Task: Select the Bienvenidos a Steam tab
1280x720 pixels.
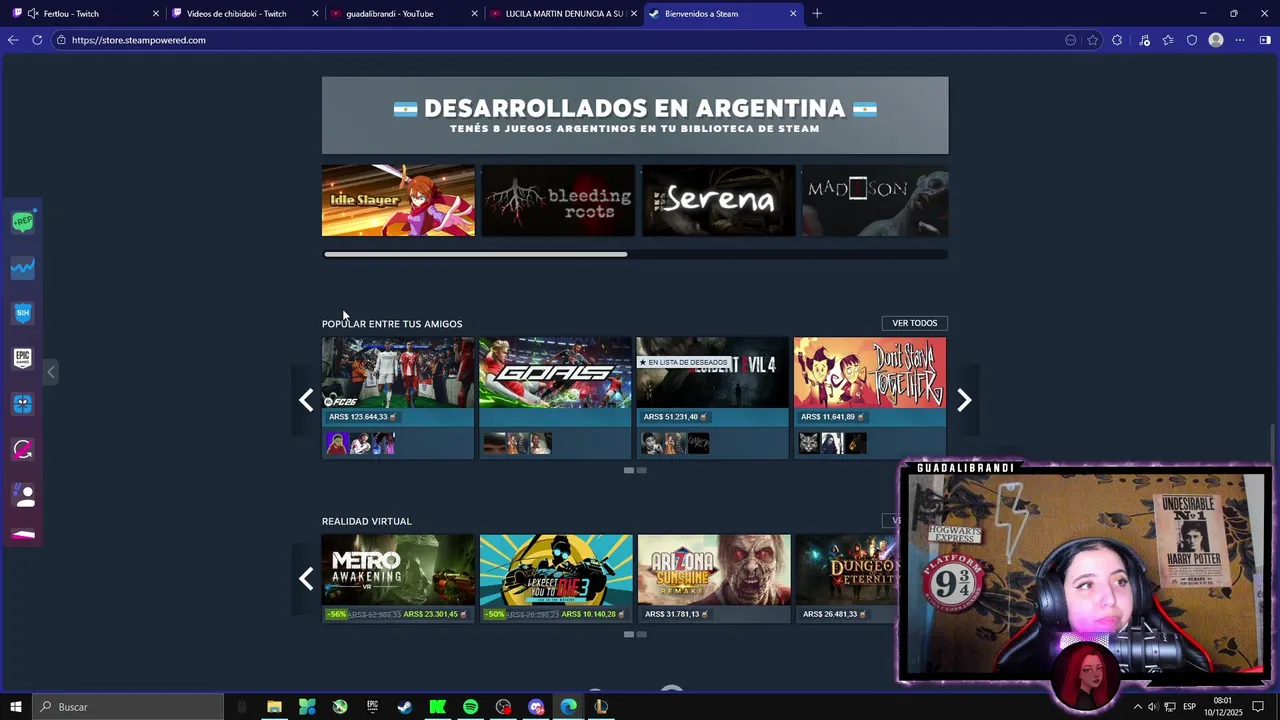Action: point(722,14)
